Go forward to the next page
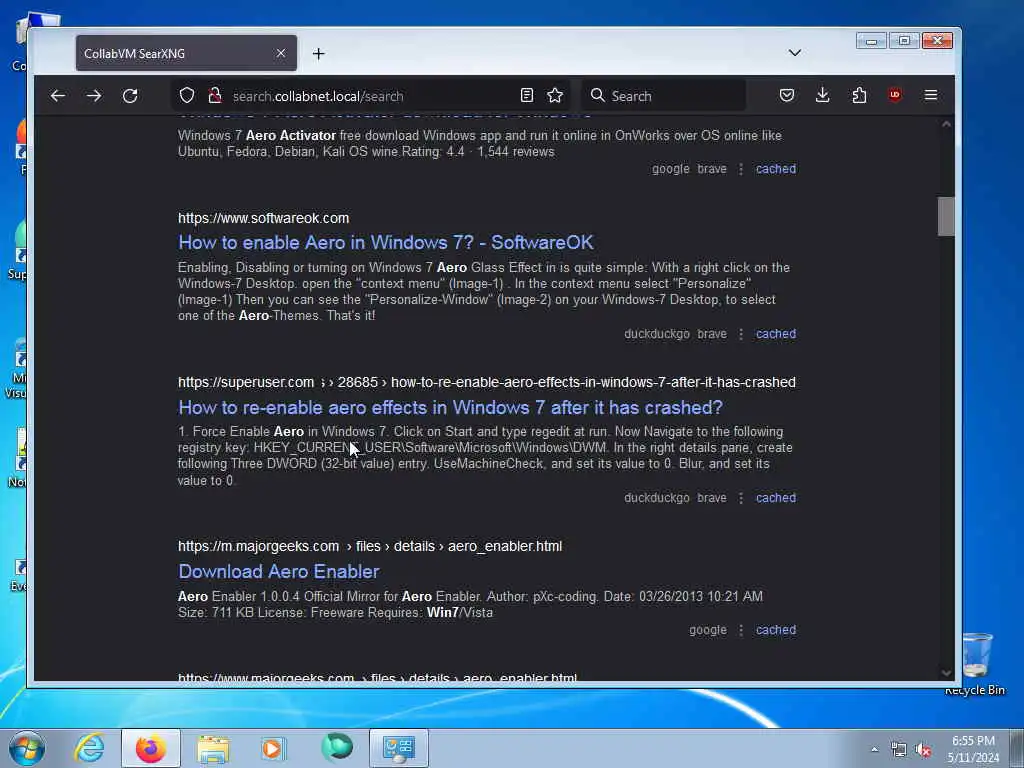Image resolution: width=1024 pixels, height=768 pixels. pyautogui.click(x=94, y=96)
